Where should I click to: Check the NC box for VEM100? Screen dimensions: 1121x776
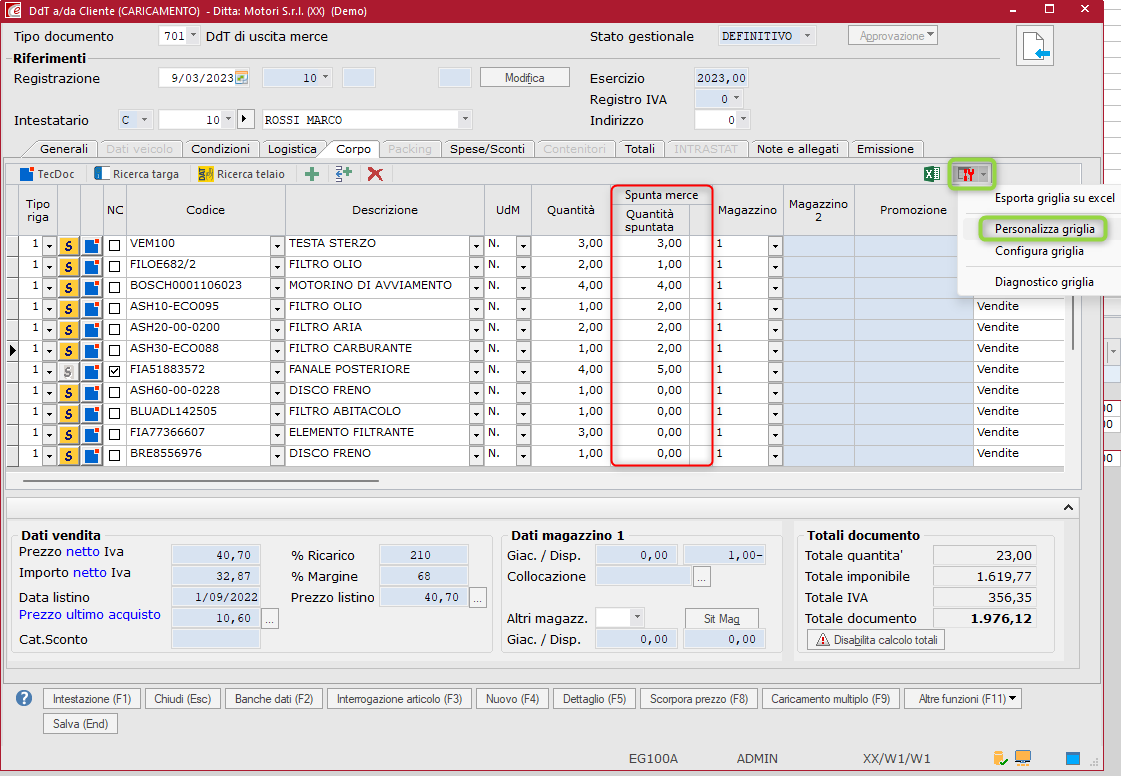tap(115, 244)
